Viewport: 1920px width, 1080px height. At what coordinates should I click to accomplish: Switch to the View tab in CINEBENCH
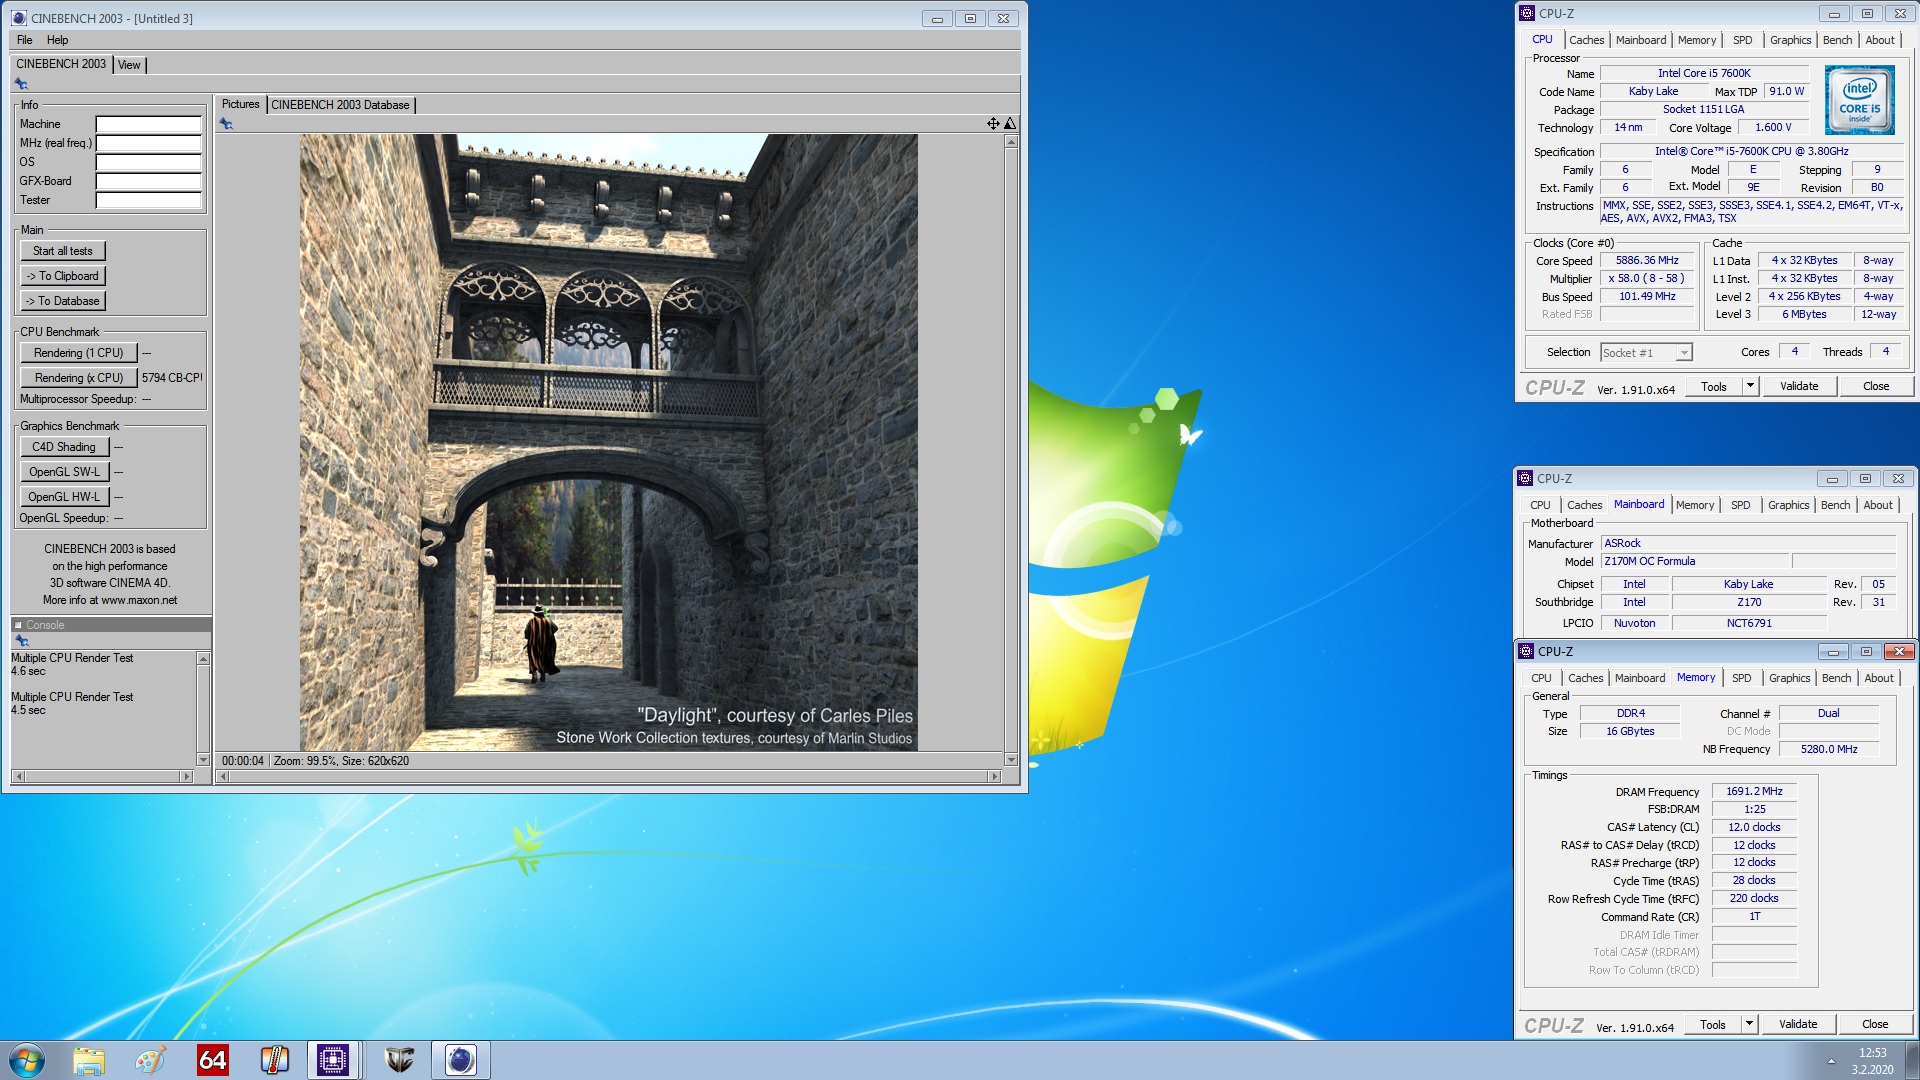coord(129,65)
